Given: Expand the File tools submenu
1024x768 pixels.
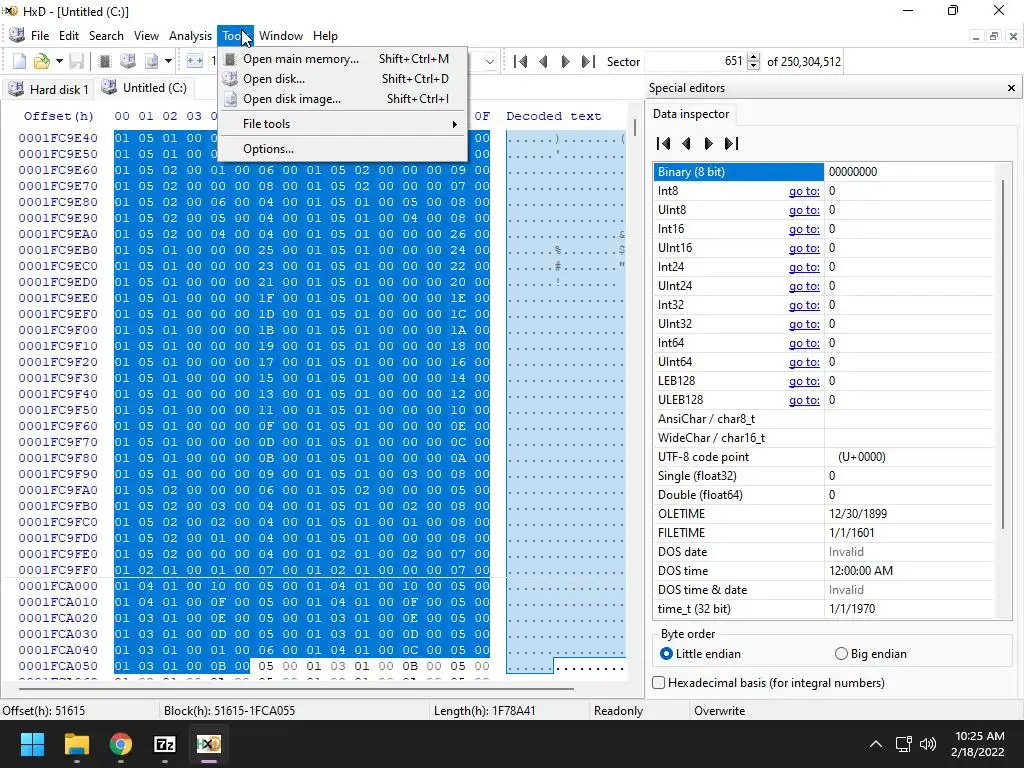Looking at the screenshot, I should (x=343, y=124).
